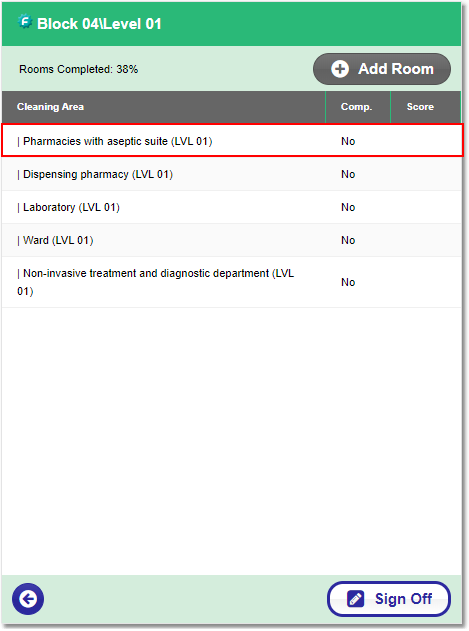
Task: Click the Sign Off button text
Action: (403, 599)
